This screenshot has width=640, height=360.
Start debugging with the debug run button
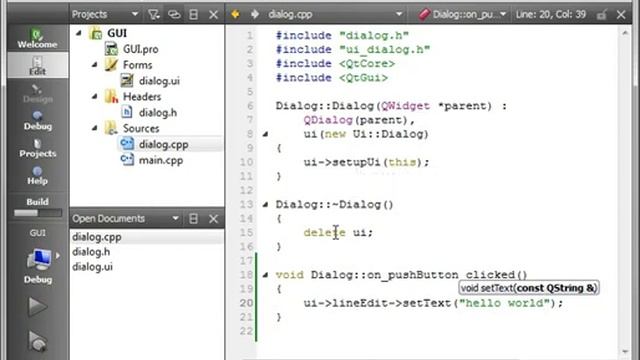tap(37, 341)
